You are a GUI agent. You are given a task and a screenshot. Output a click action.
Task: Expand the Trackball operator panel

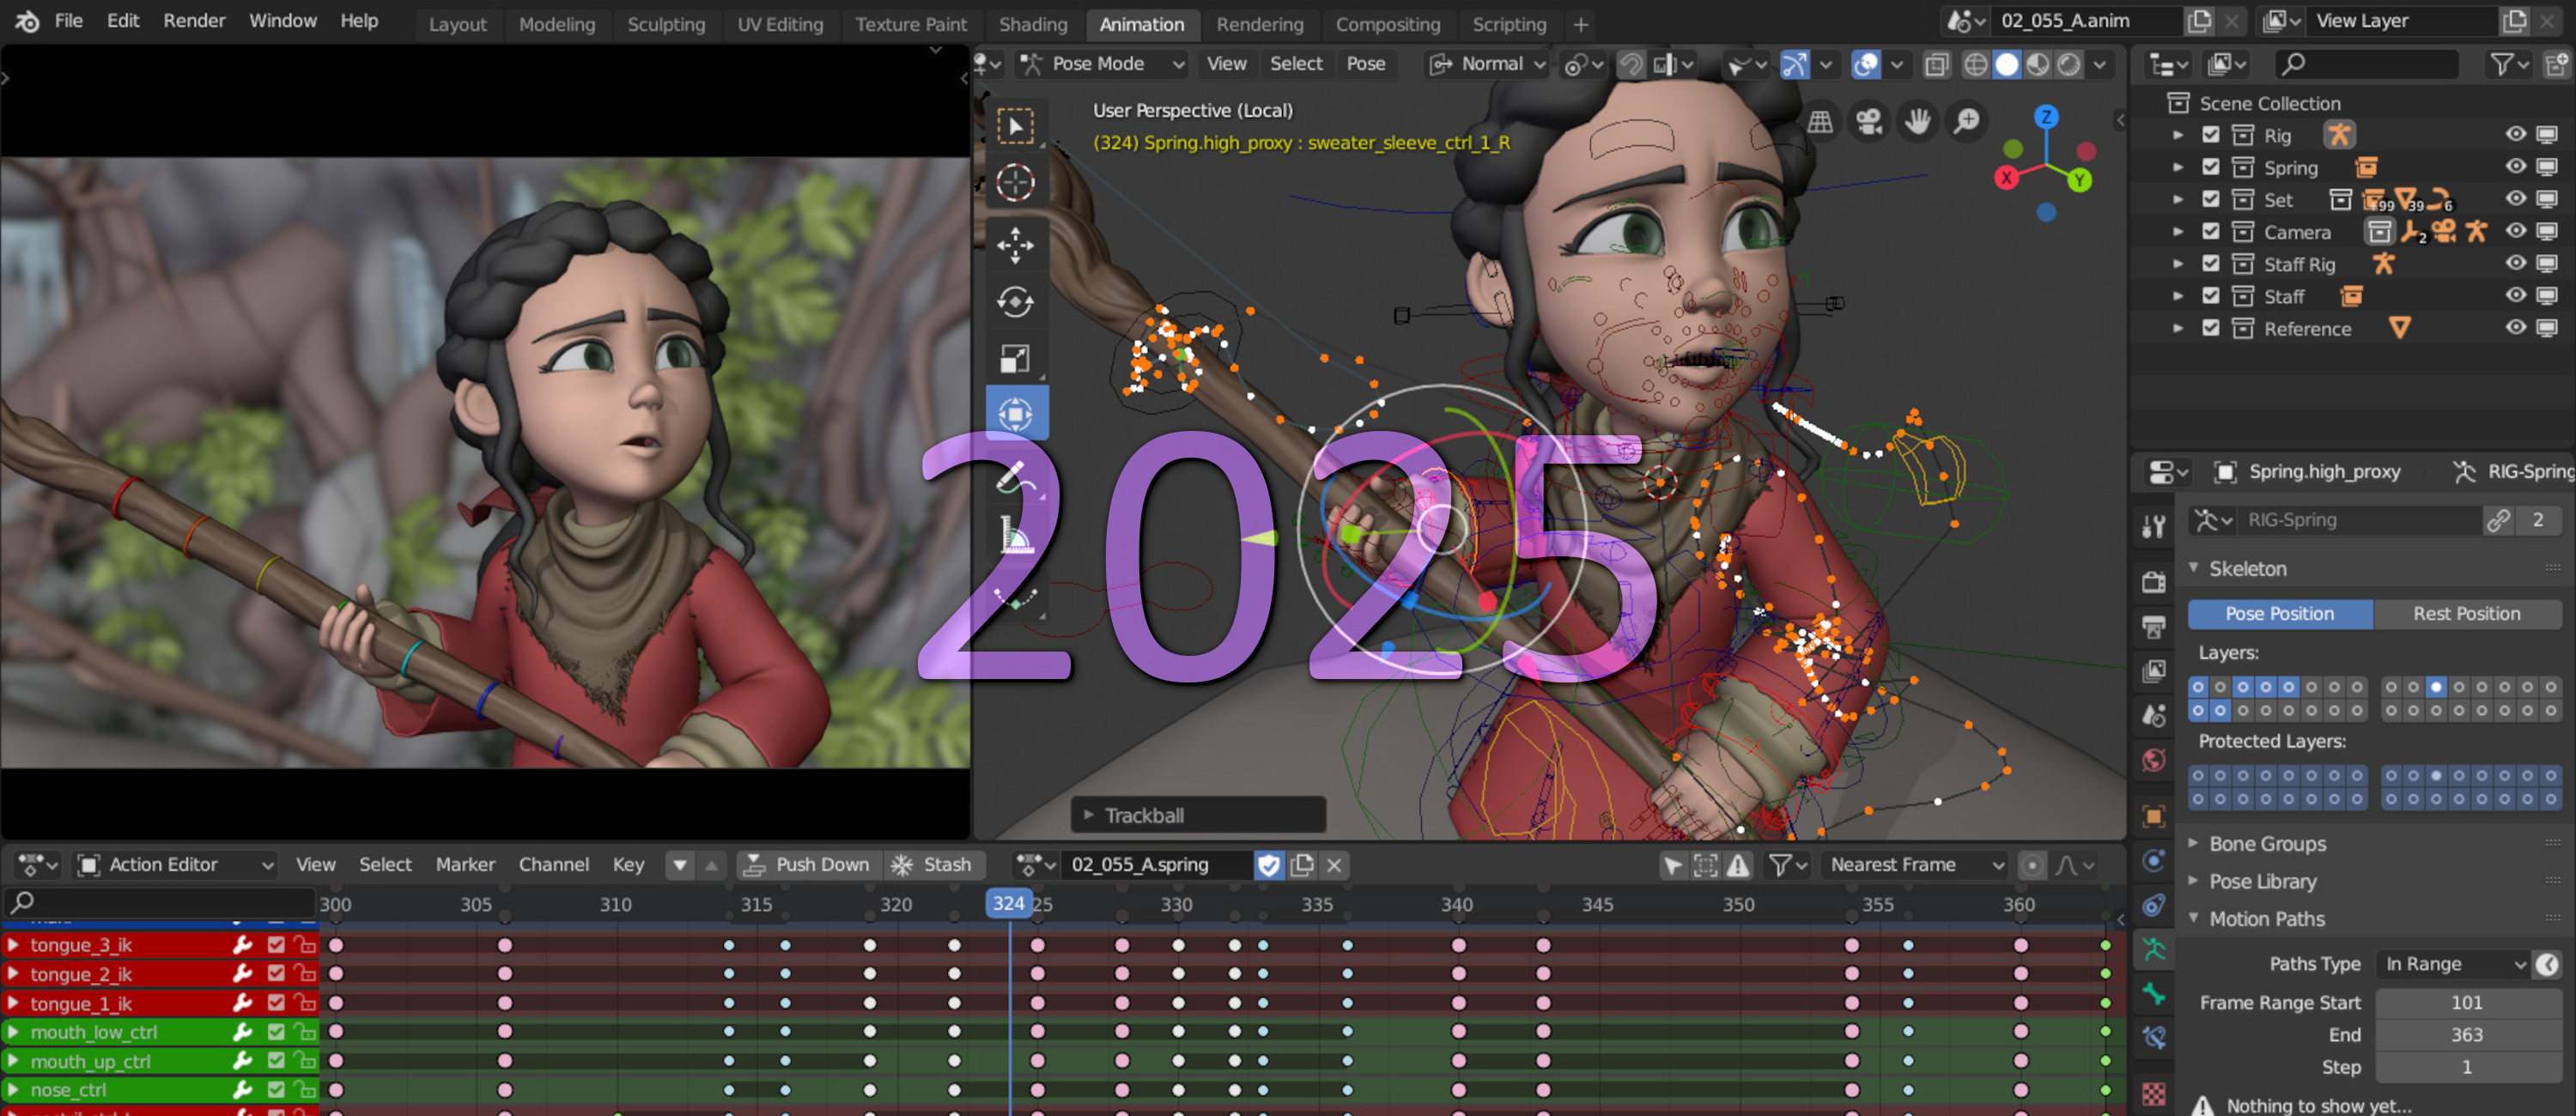(x=1198, y=815)
